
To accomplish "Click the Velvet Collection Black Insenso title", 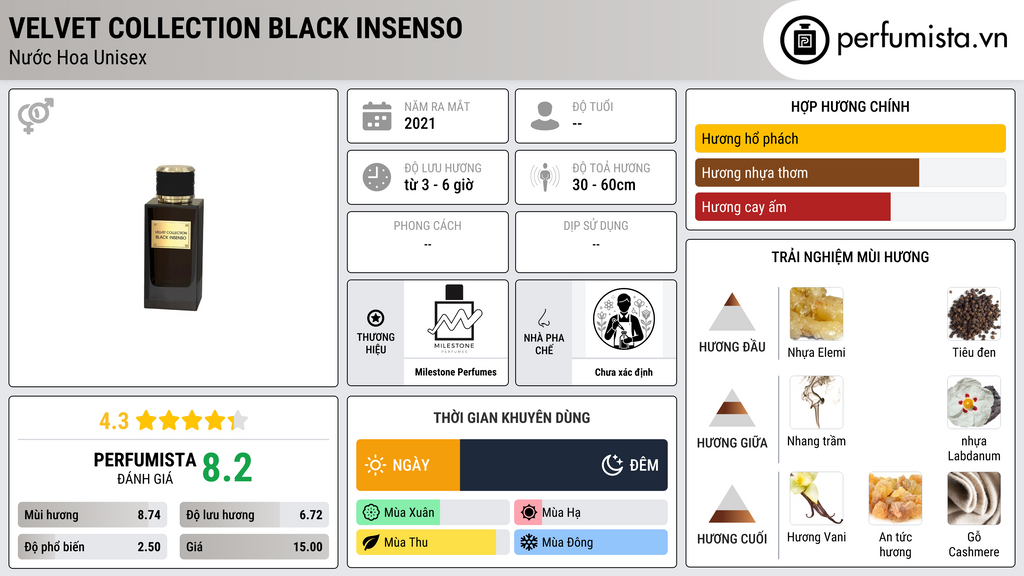I will click(x=236, y=28).
